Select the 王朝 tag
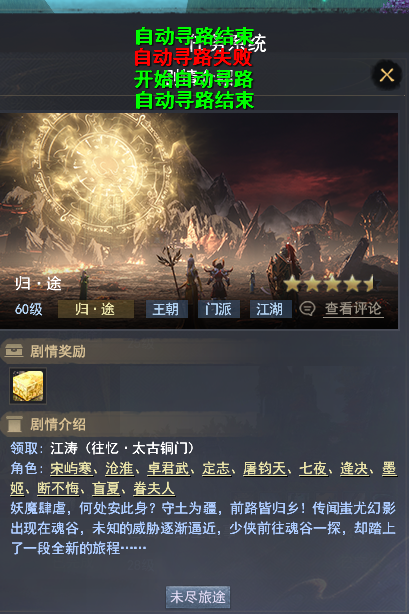Viewport: 409px width, 614px height. pos(166,309)
